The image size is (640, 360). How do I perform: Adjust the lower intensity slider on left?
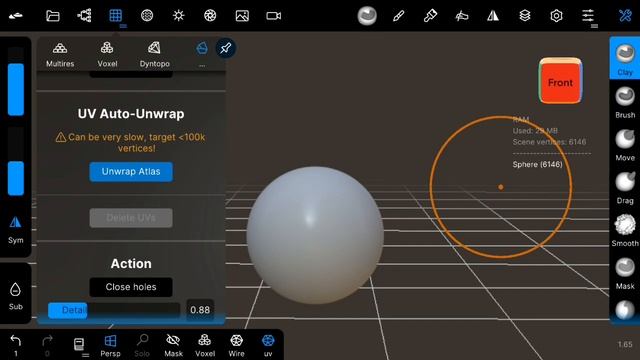16,162
